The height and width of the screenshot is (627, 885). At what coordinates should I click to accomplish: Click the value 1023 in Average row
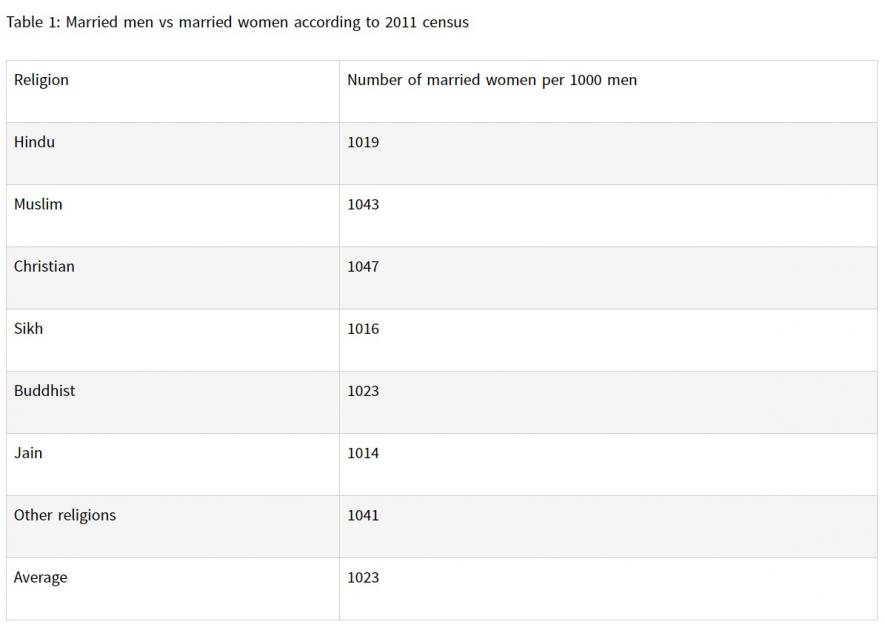pos(363,577)
